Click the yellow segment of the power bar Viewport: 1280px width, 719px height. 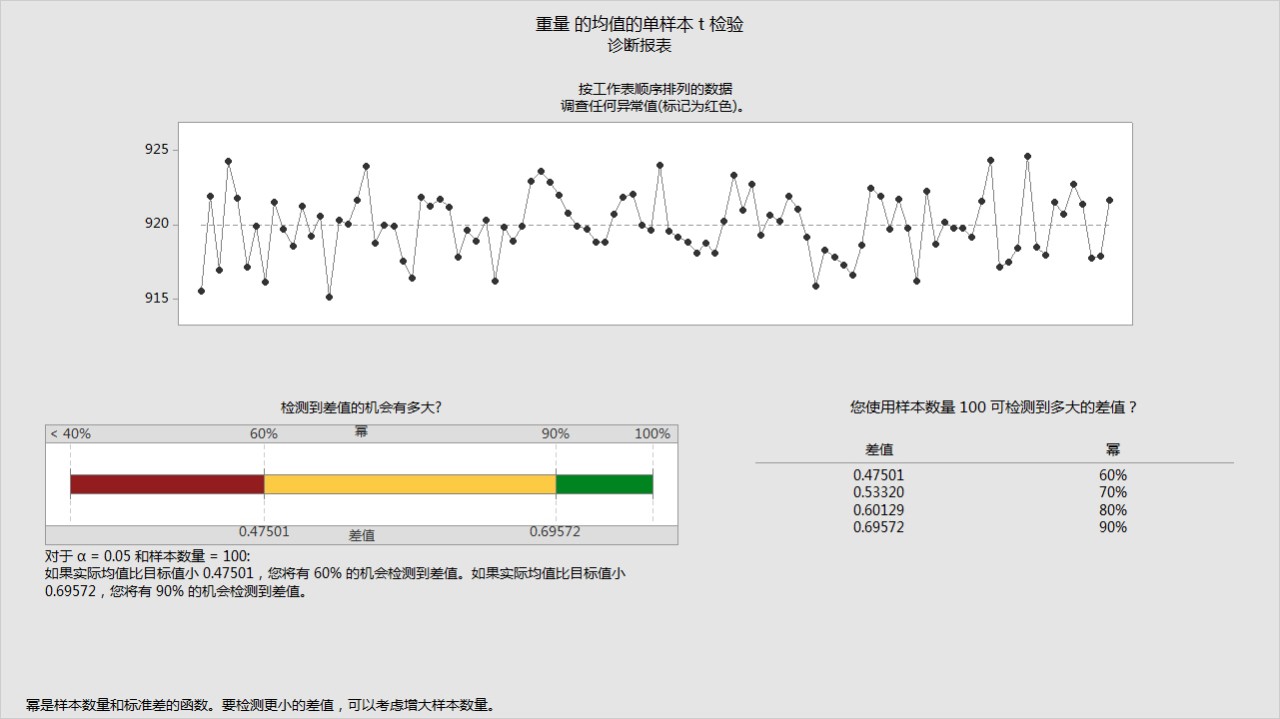pyautogui.click(x=409, y=484)
